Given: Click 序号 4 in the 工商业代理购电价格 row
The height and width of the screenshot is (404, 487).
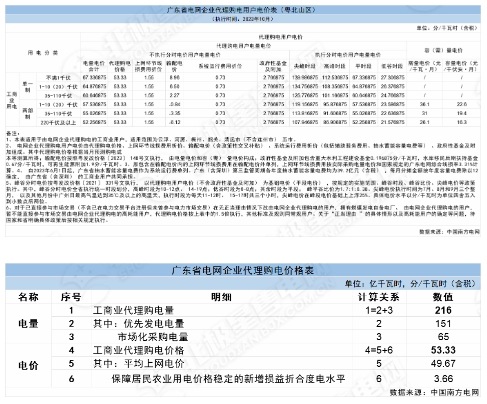Looking at the screenshot, I should [x=71, y=350].
